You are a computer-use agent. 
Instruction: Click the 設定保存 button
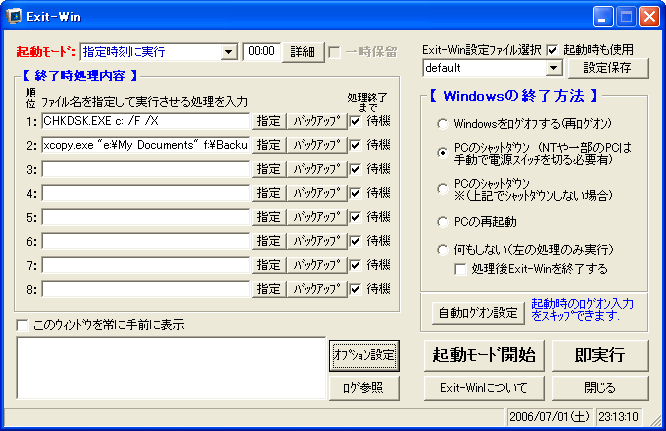point(608,68)
